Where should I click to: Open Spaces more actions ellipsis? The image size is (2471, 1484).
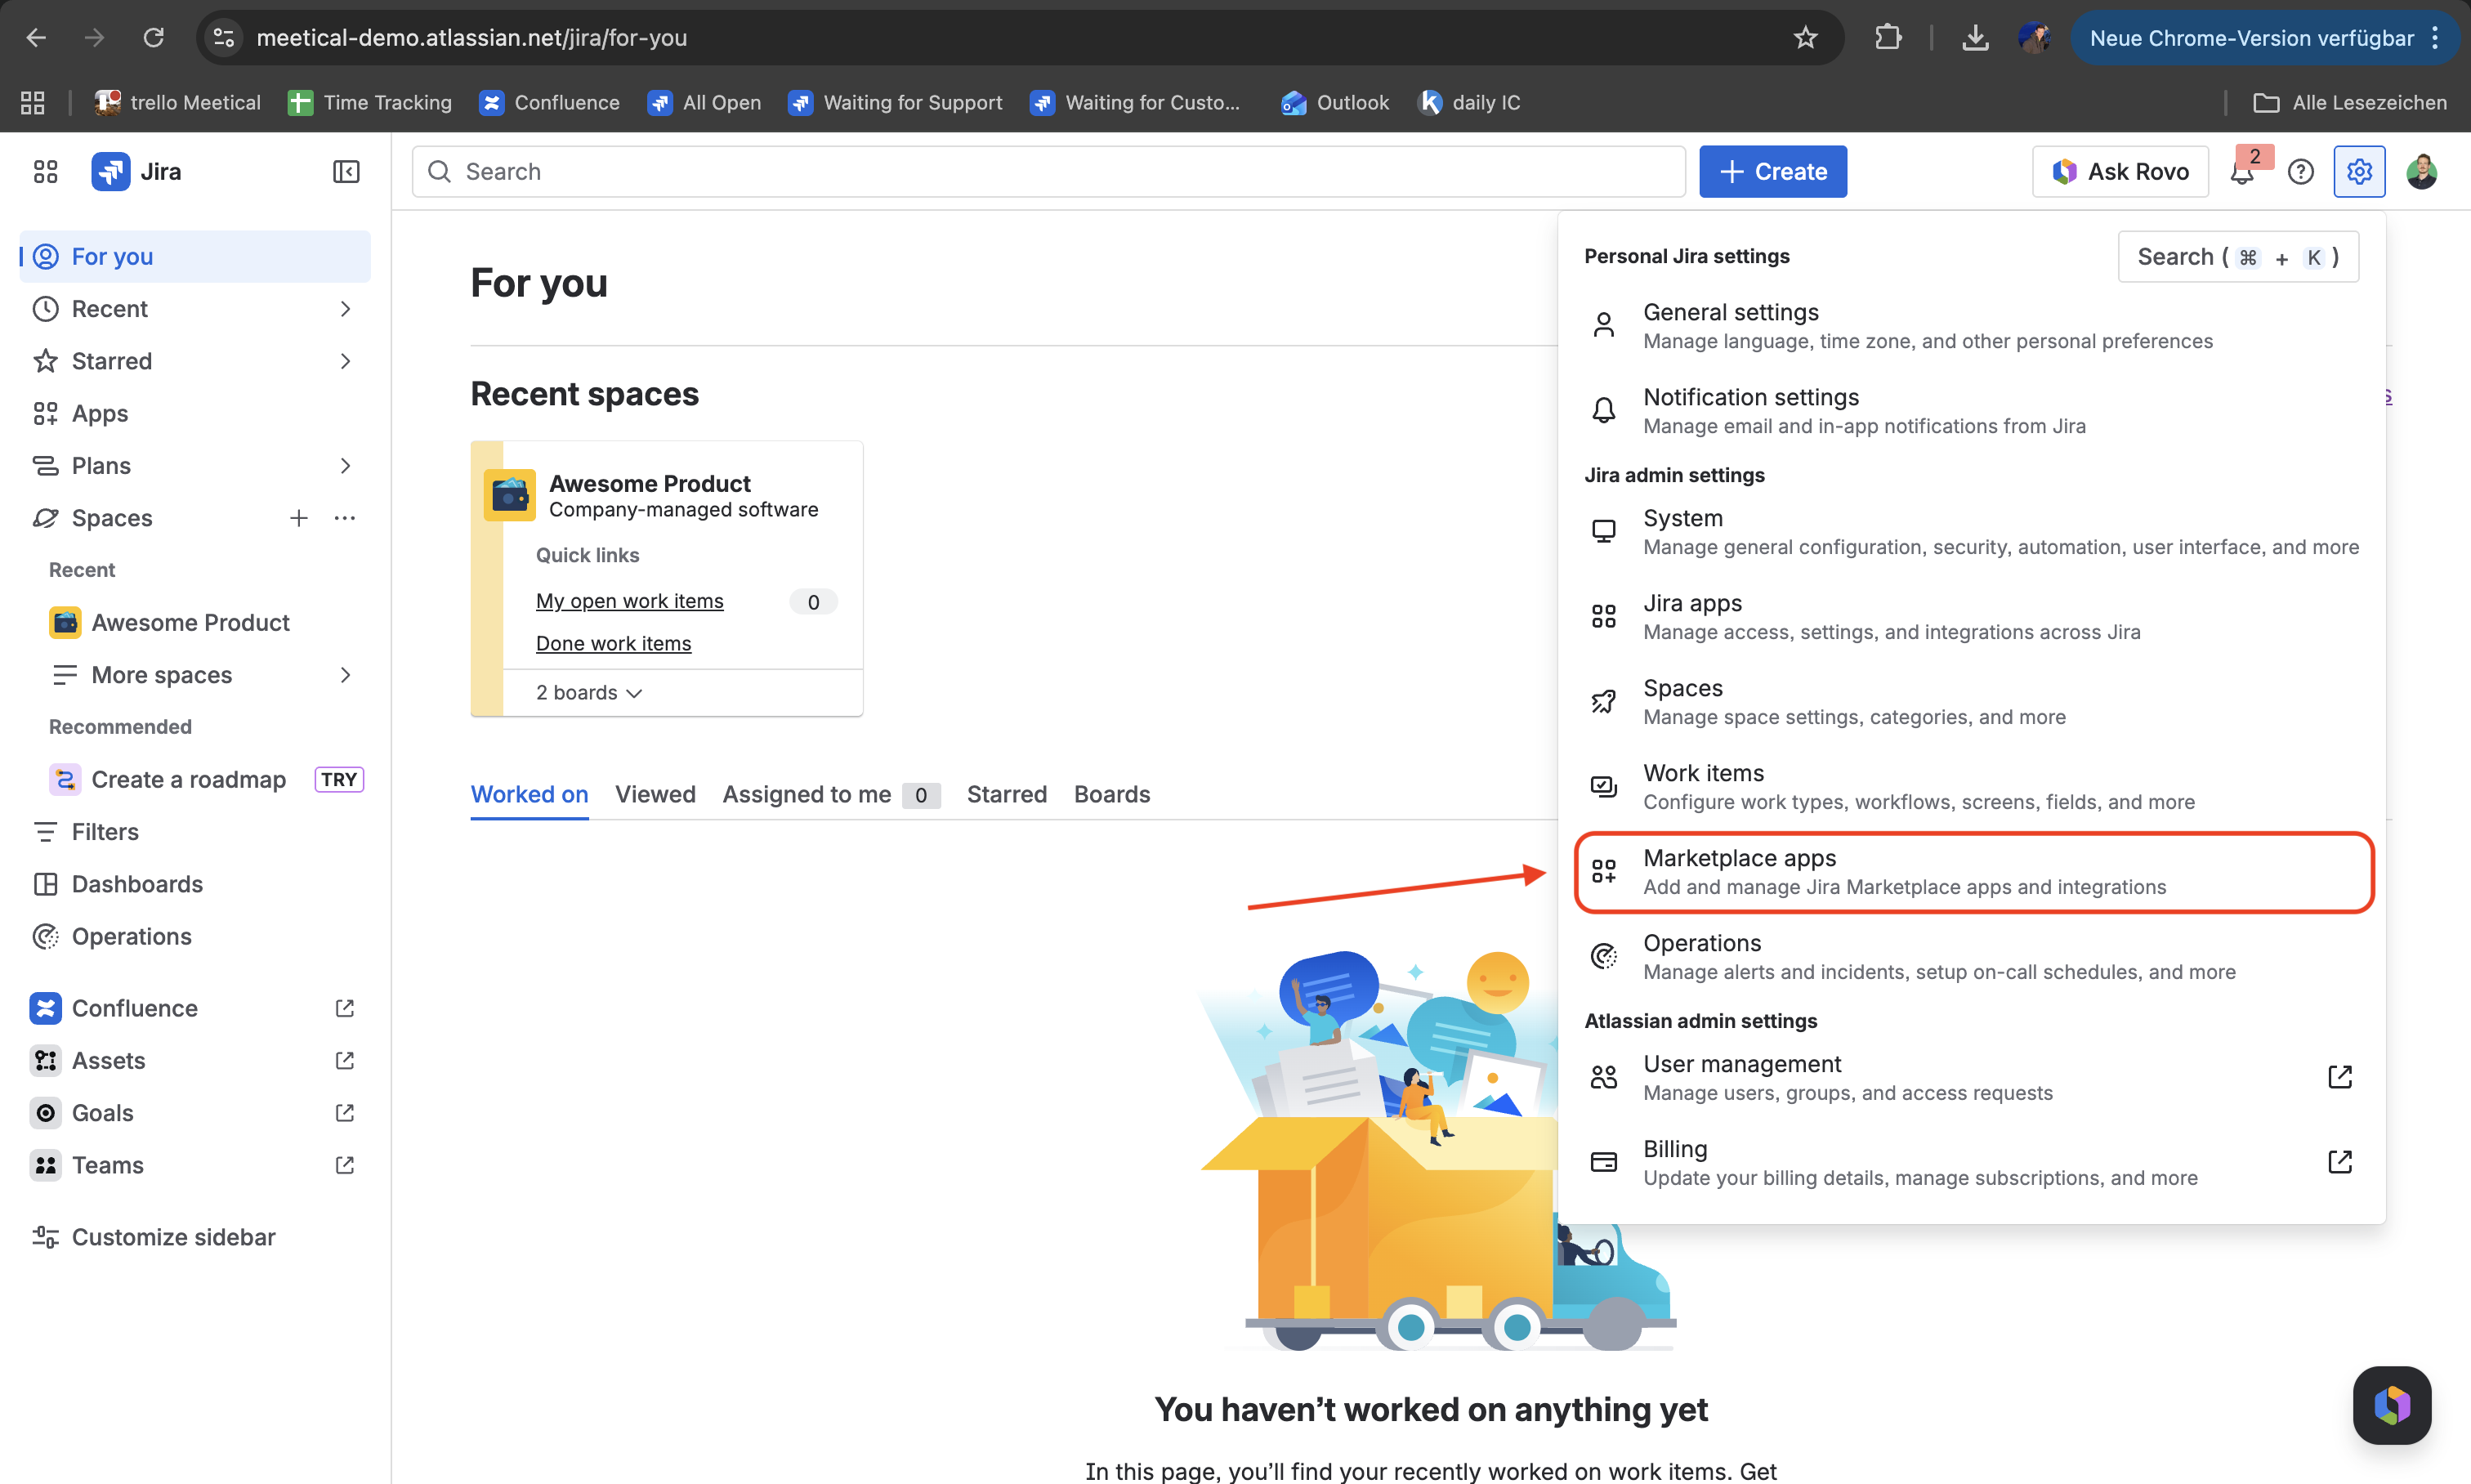tap(345, 518)
